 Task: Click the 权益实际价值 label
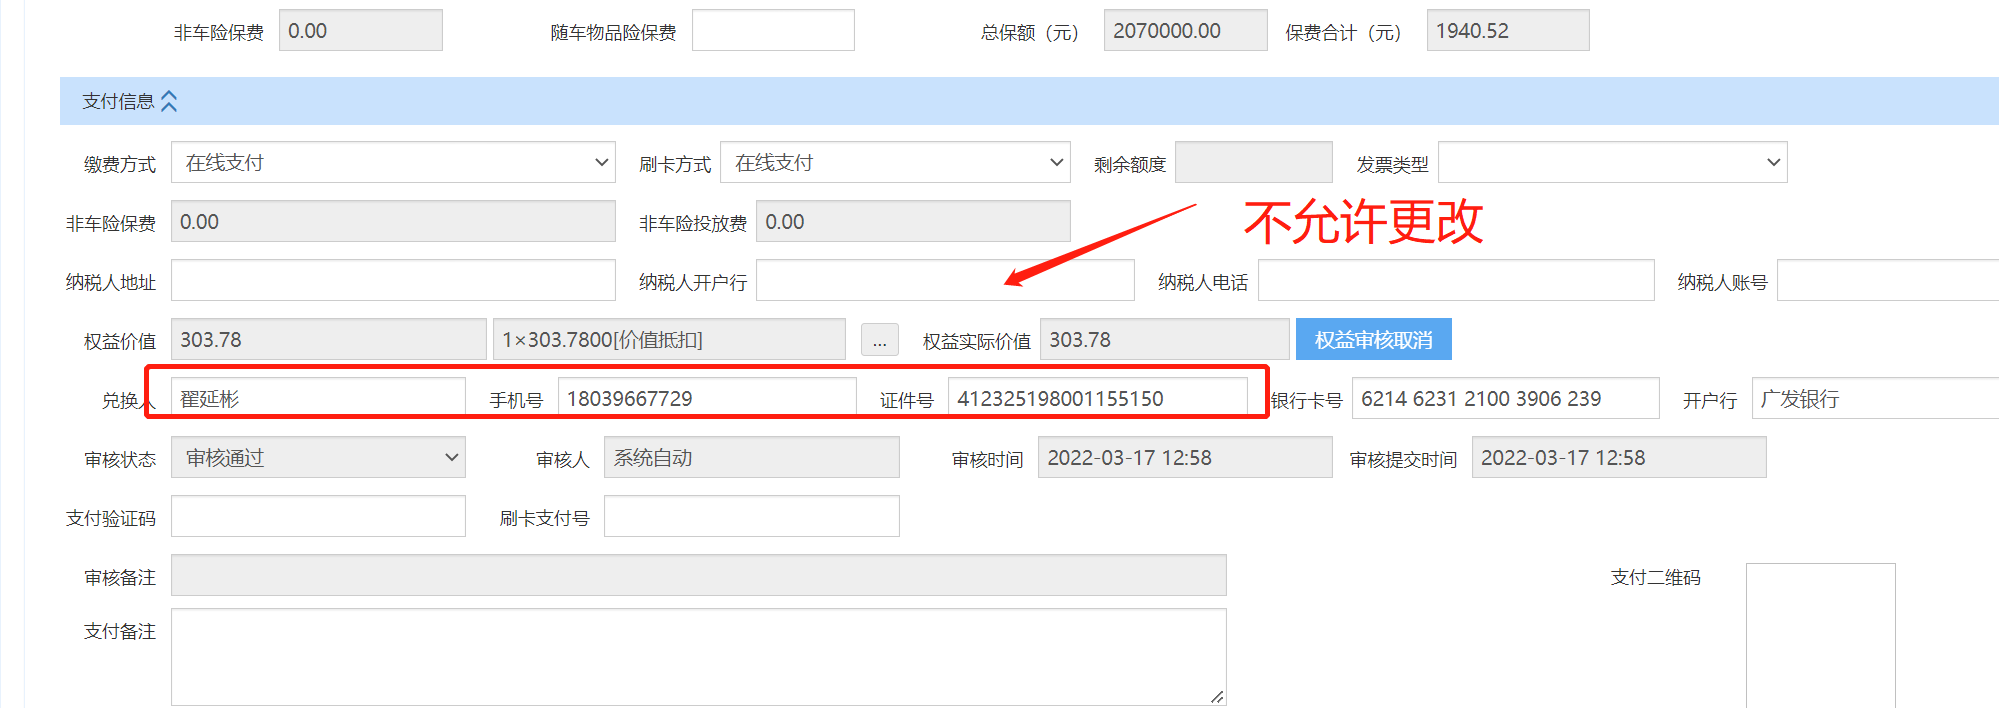pos(976,341)
